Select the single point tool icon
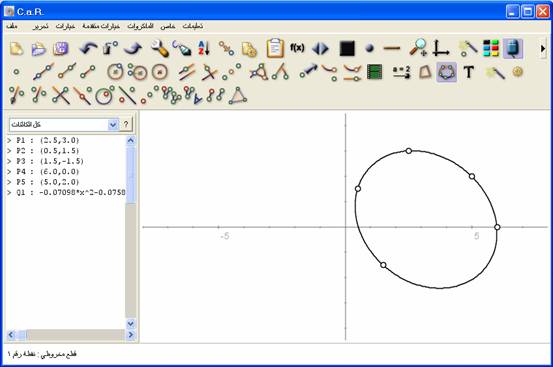The width and height of the screenshot is (553, 367). [x=16, y=72]
